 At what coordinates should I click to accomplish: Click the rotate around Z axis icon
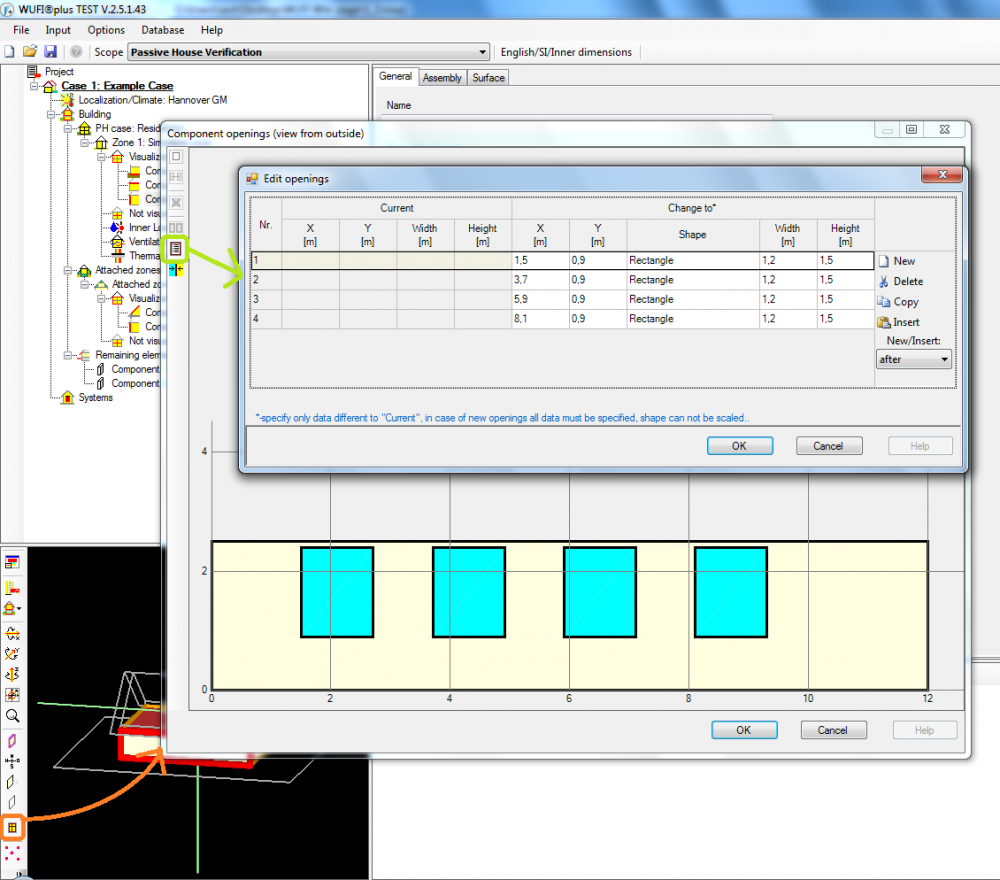point(13,674)
